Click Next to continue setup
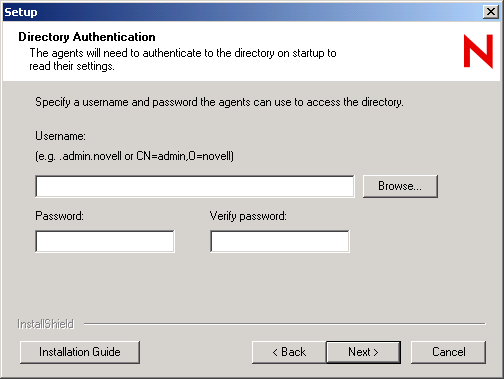The height and width of the screenshot is (379, 504). point(363,352)
